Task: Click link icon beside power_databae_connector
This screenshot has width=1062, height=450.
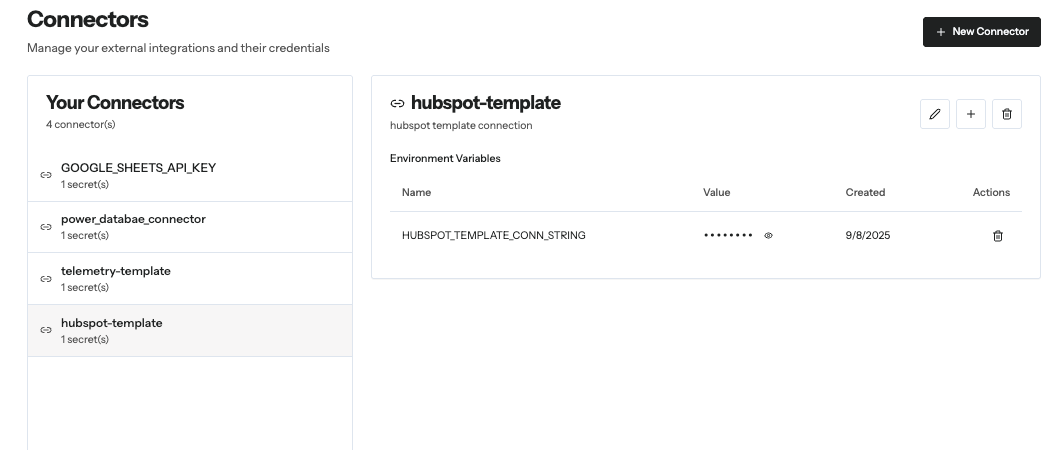Action: coord(46,227)
